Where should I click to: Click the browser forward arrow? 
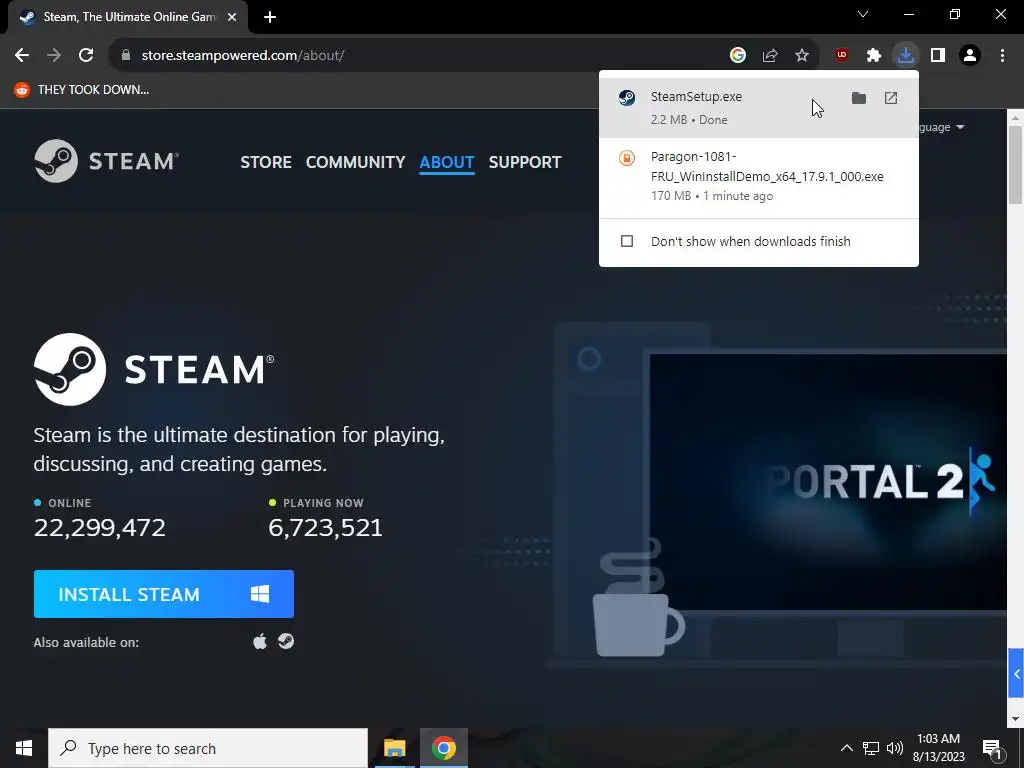(54, 56)
